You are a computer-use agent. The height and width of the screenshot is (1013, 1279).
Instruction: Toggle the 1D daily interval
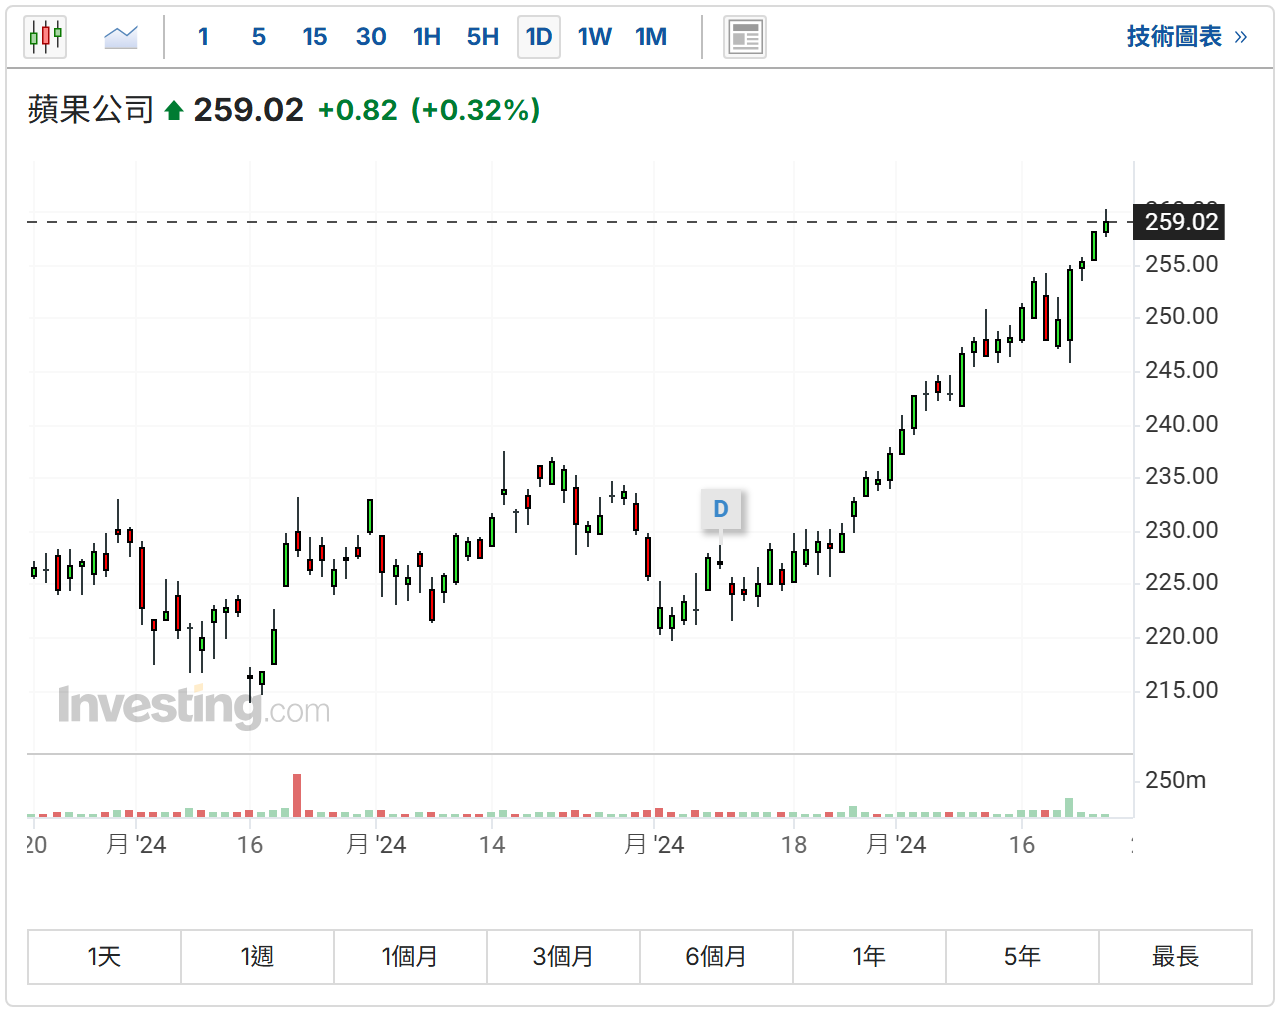click(x=538, y=37)
